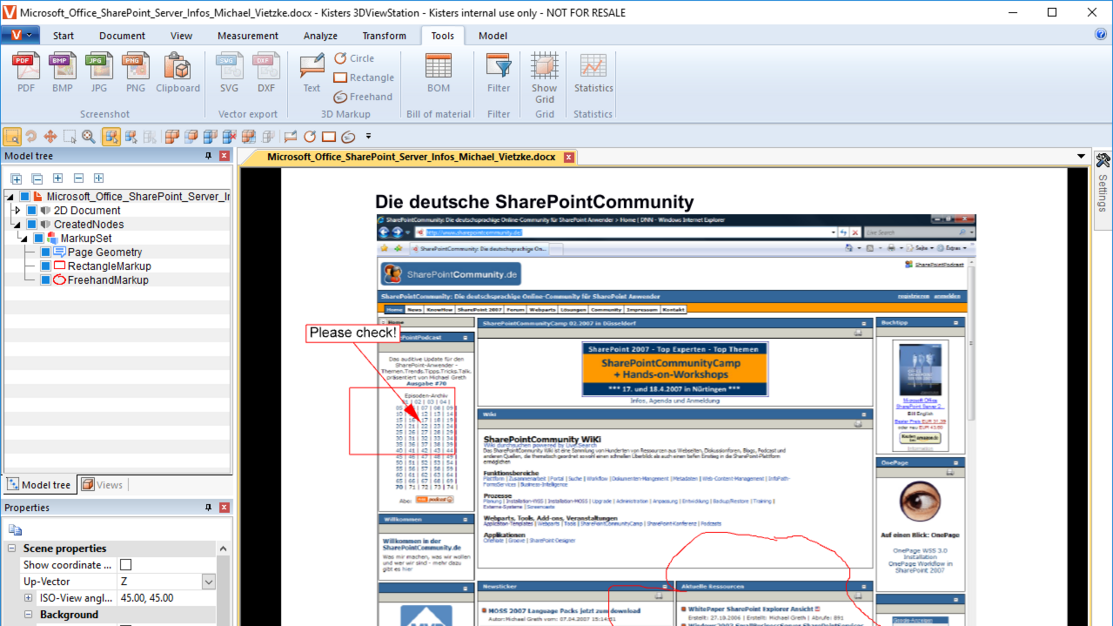Activate the zoom-area tool in quick toolbar
1113x626 pixels.
pos(12,136)
